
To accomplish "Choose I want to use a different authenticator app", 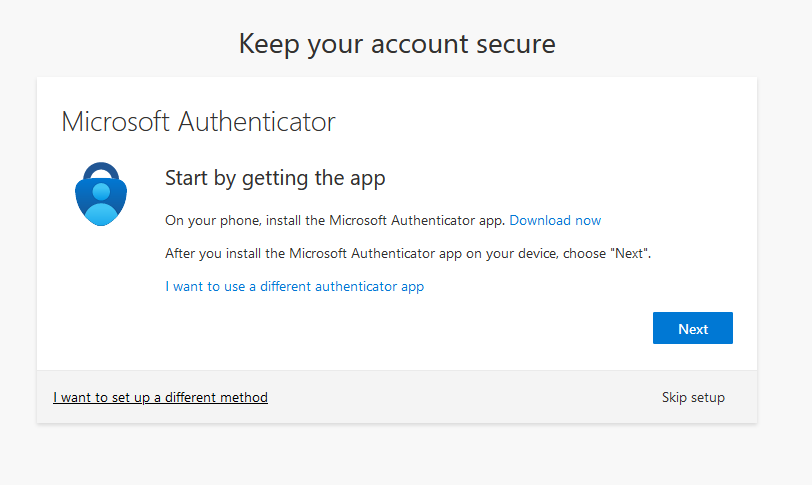I will click(294, 286).
